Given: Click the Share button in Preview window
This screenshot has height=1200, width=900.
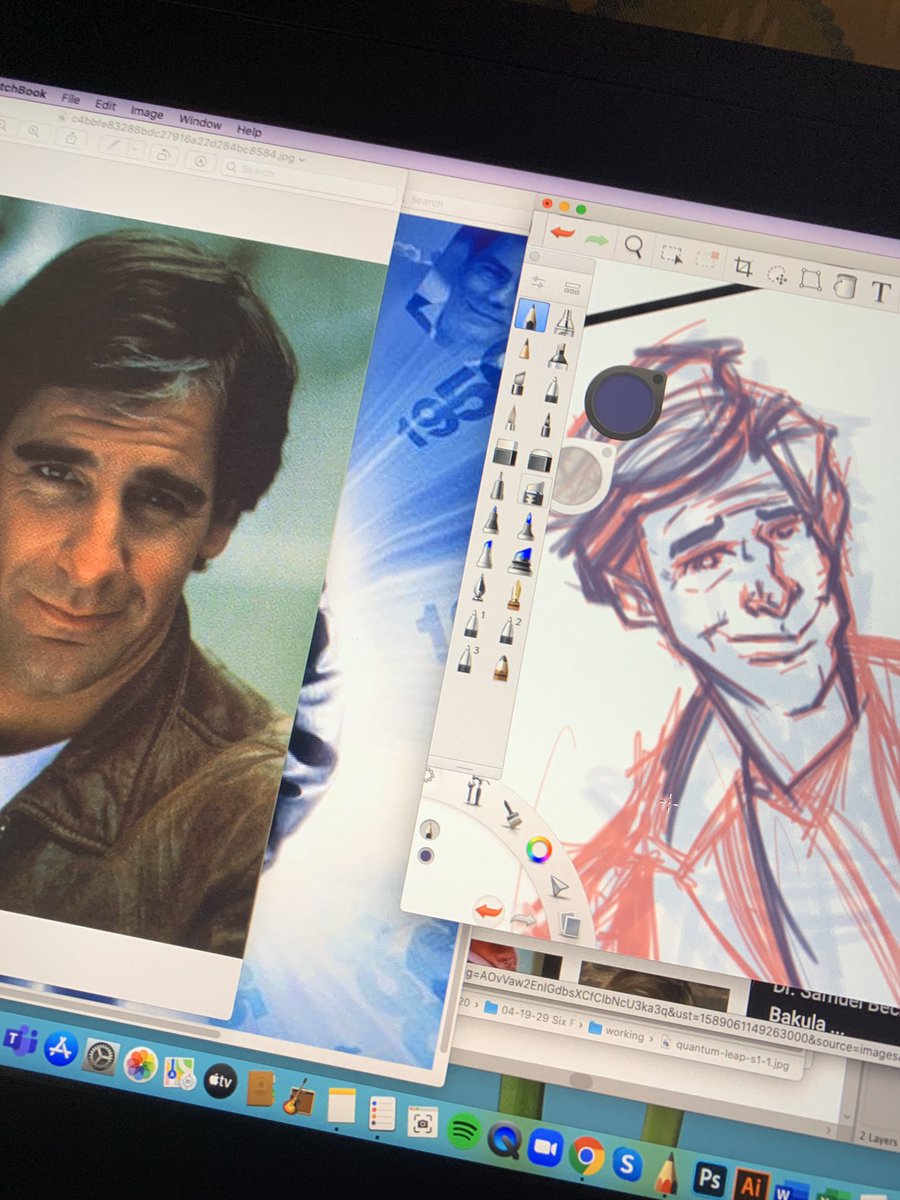Looking at the screenshot, I should coord(71,138).
